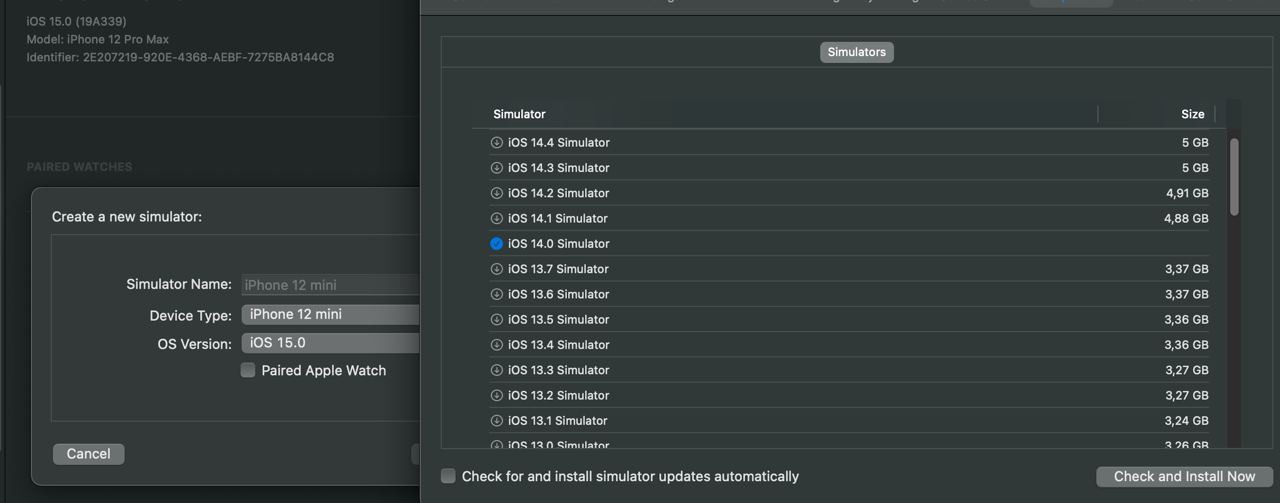Click the 3,24 GB size value
Viewport: 1280px width, 503px height.
[1187, 420]
